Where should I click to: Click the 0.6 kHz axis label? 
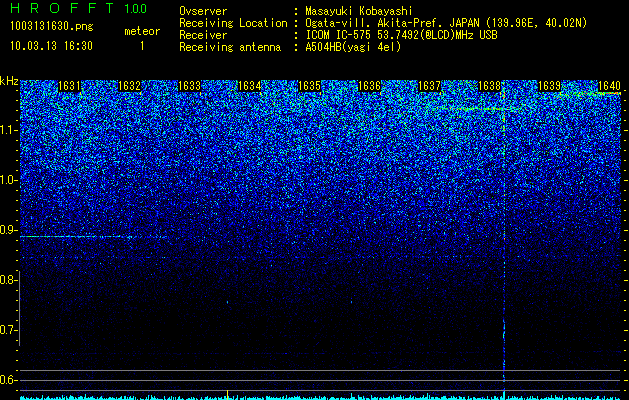tap(8, 380)
